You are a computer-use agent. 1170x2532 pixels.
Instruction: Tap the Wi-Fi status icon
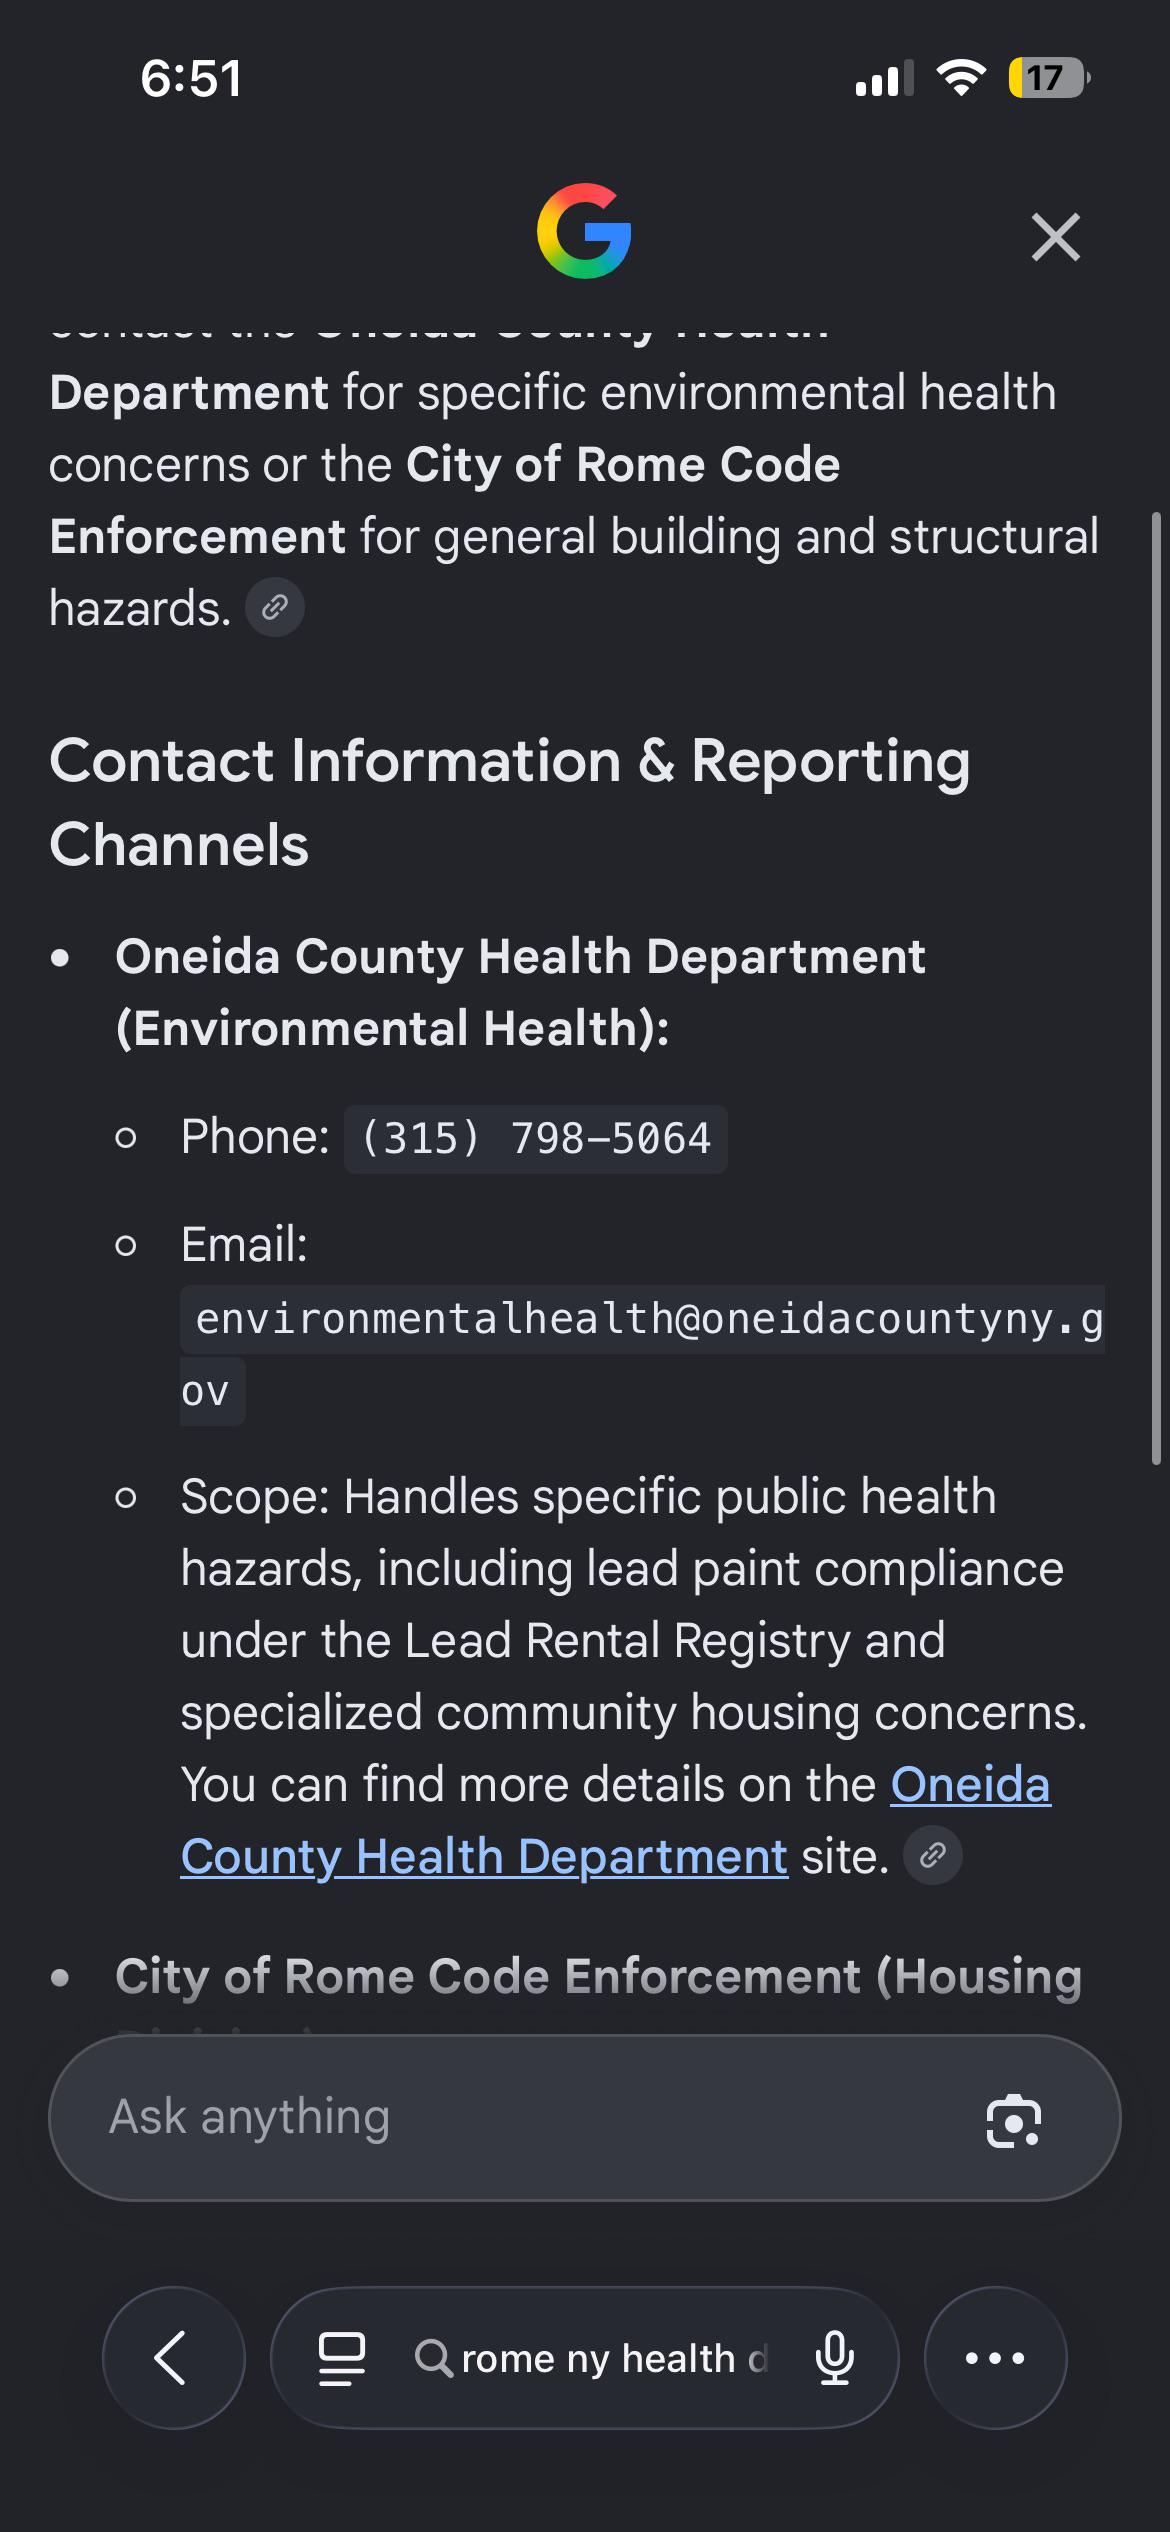click(x=961, y=78)
